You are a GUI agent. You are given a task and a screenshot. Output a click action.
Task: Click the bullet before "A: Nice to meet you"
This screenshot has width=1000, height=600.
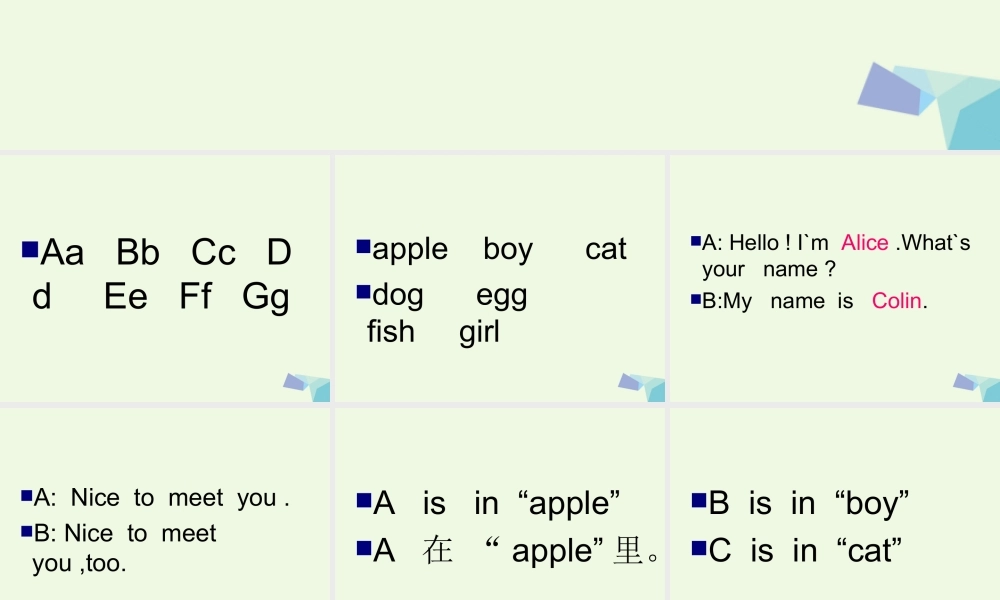tap(26, 494)
